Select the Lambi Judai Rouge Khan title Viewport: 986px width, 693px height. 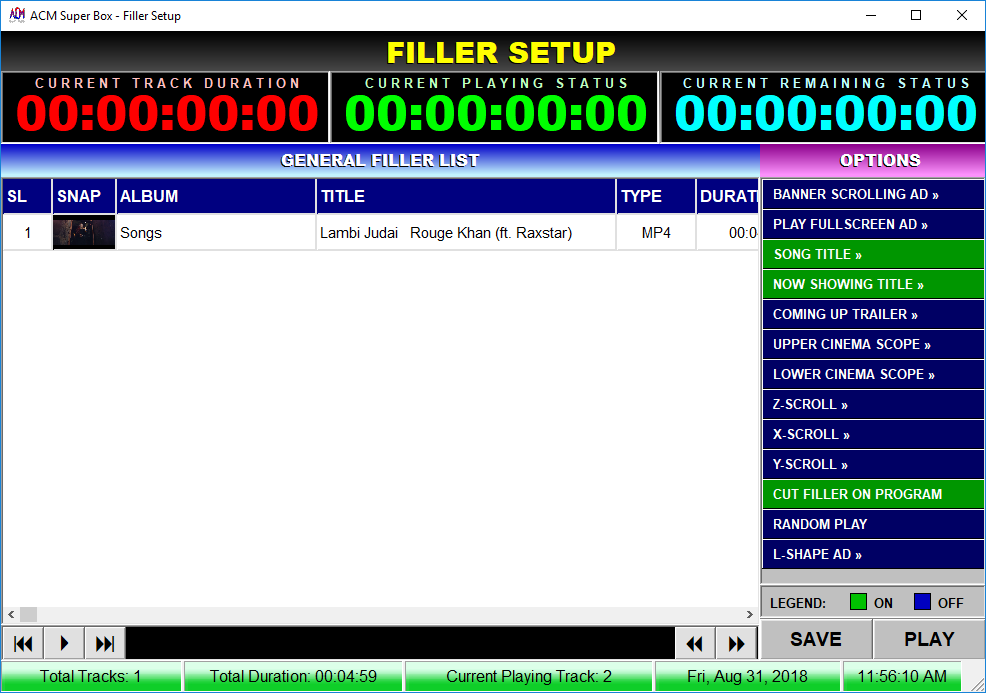tap(465, 233)
